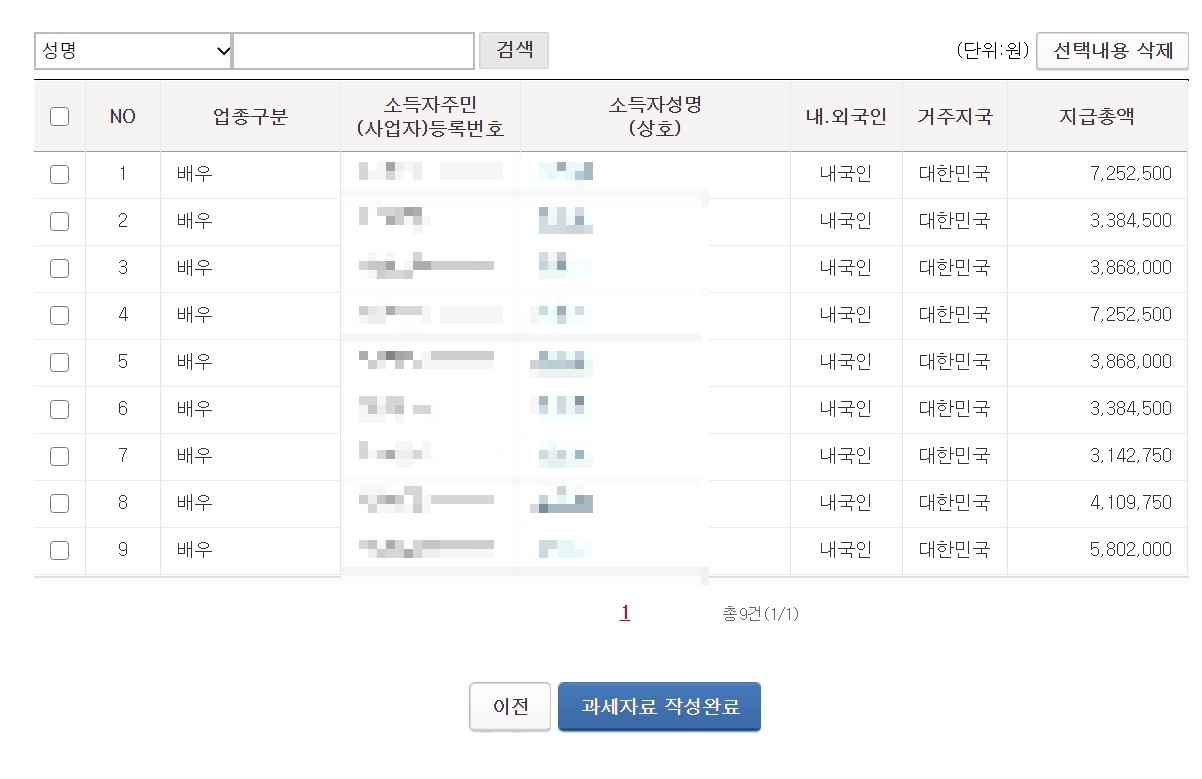
Task: Click the search text input field
Action: tap(354, 49)
